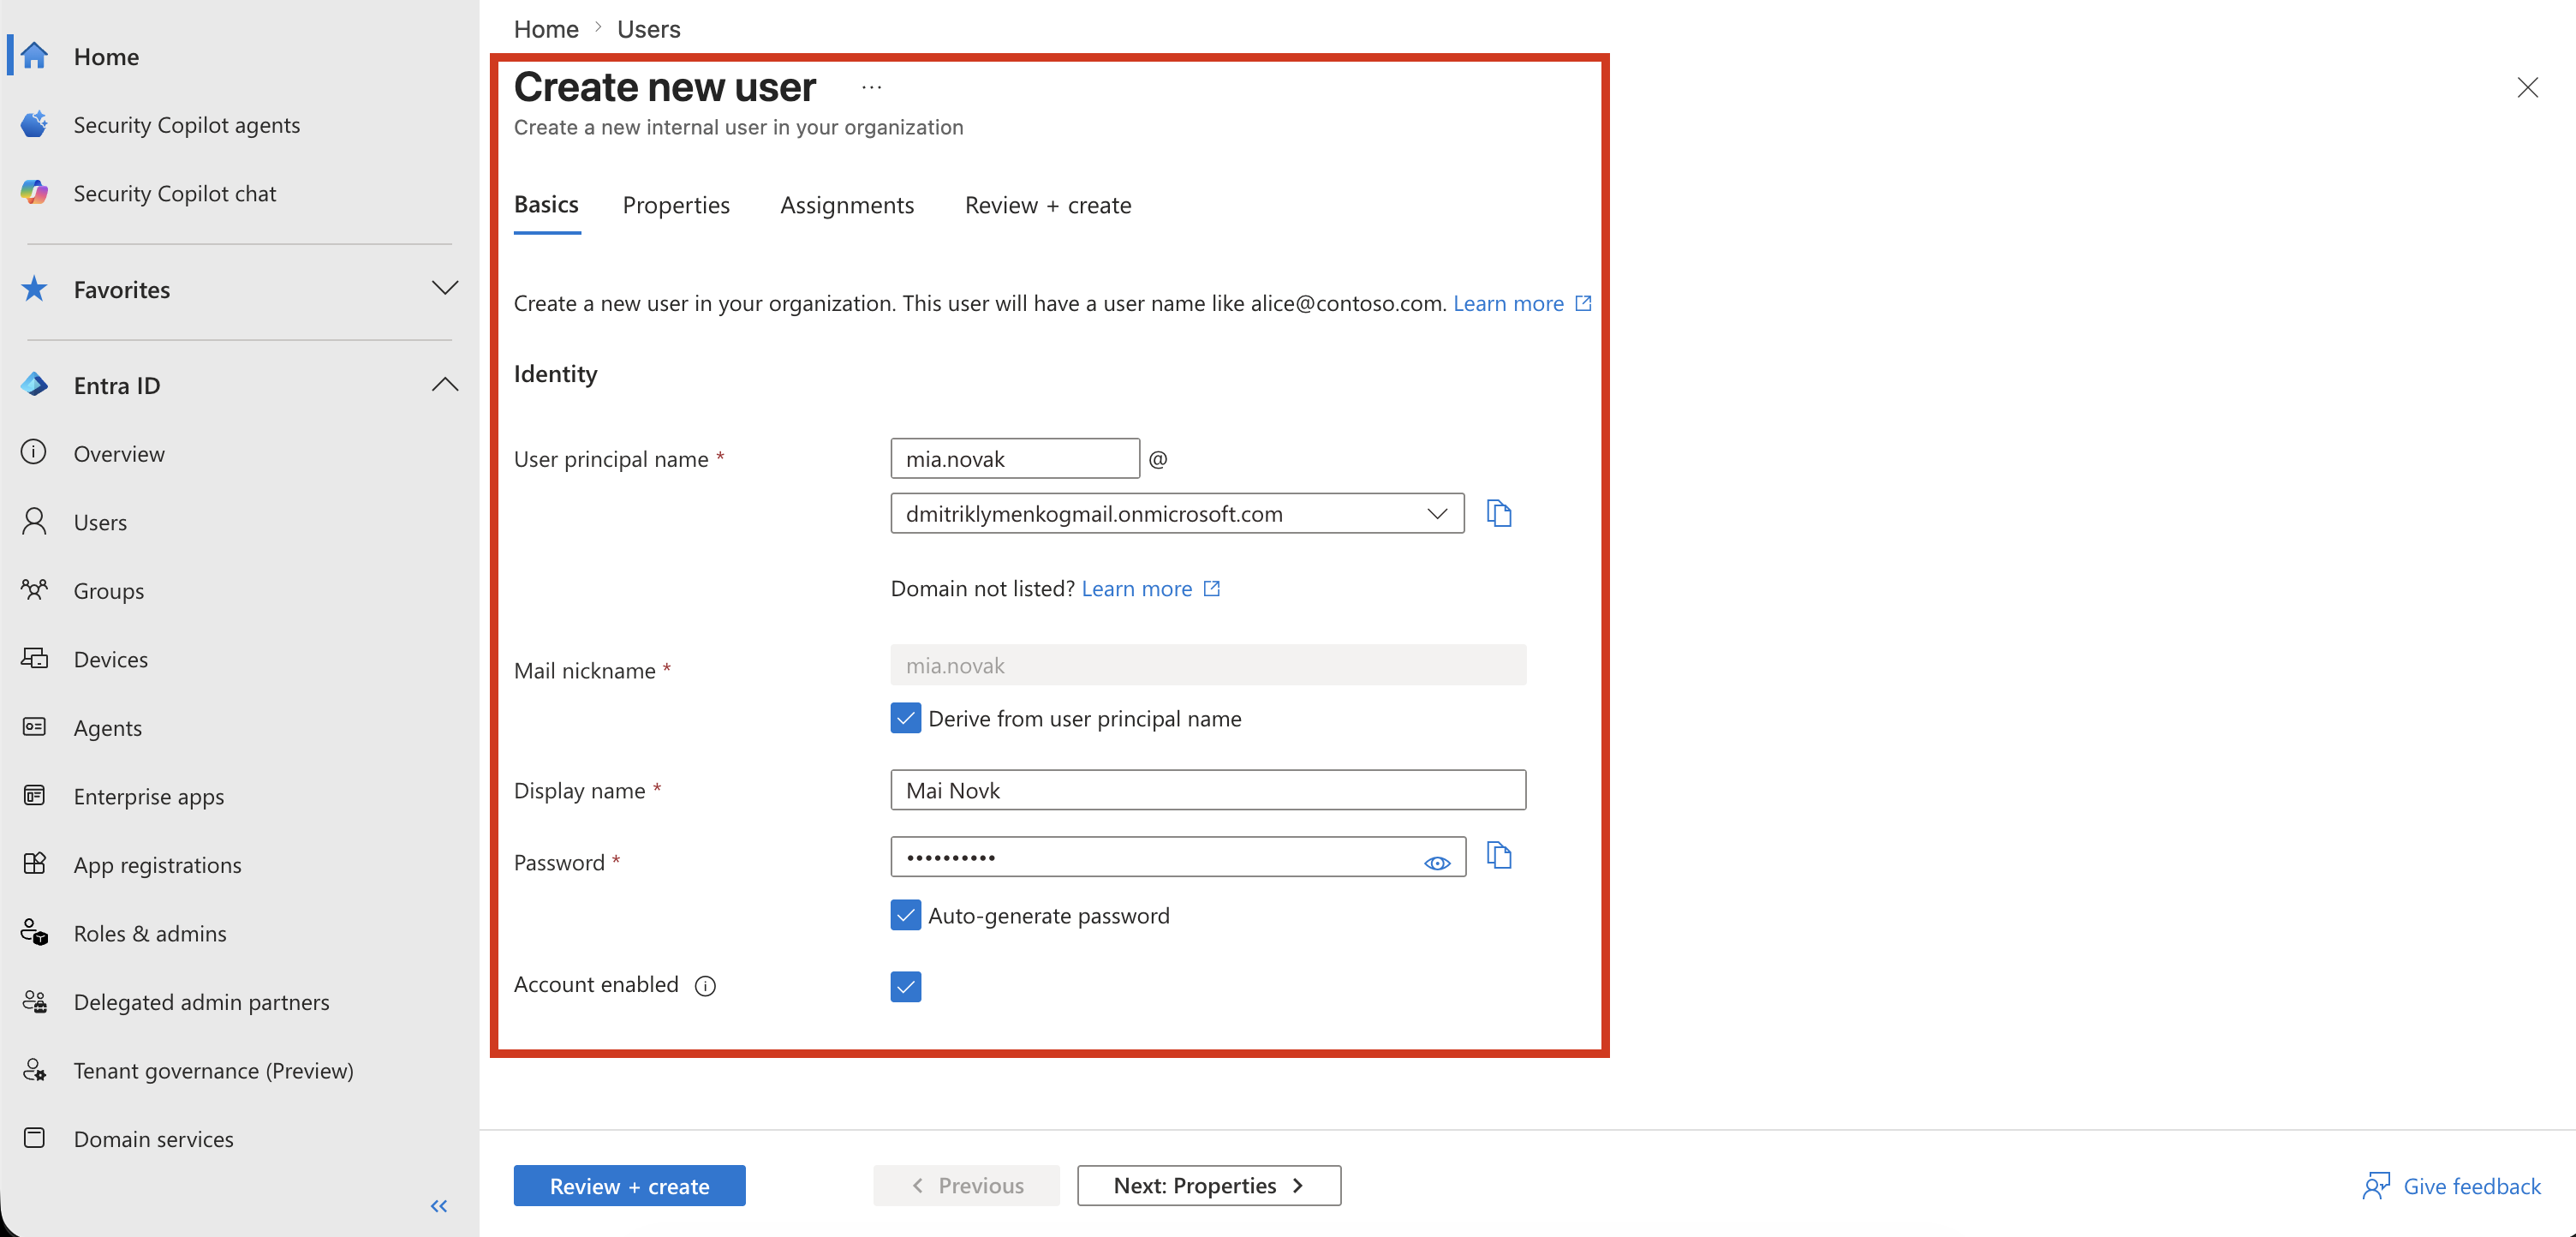Go to Users in breadcrumb
Screen dimensions: 2576x1237
(x=648, y=29)
